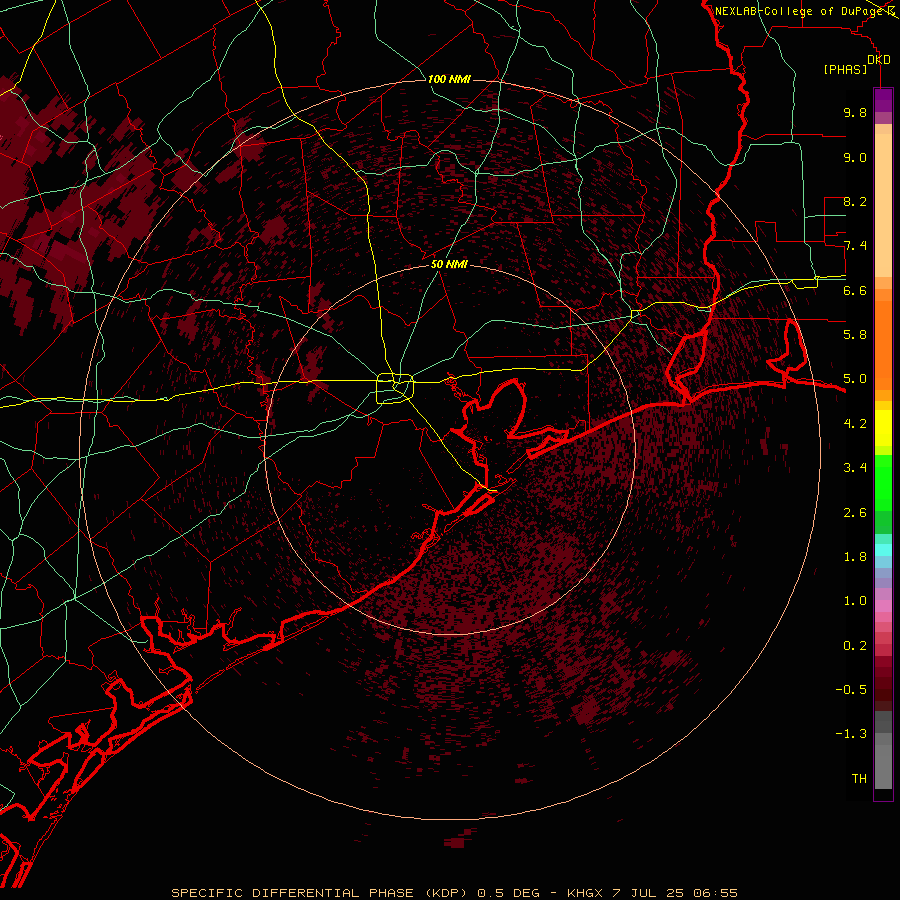
Task: Select the 1.8 value on the color scale
Action: click(x=855, y=557)
